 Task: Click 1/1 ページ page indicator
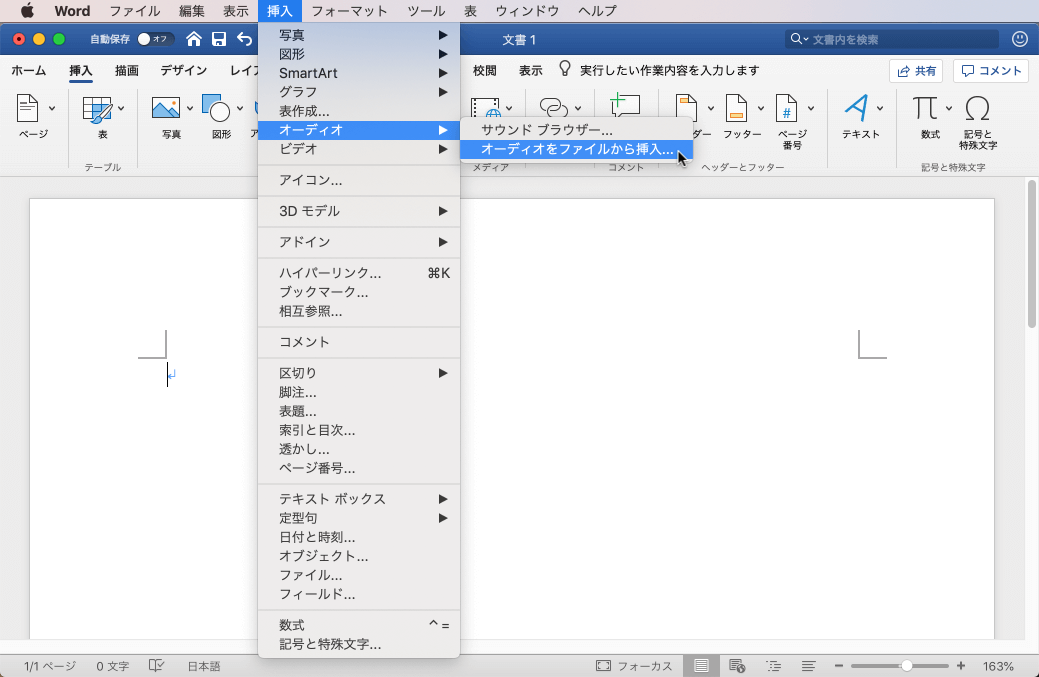point(50,666)
